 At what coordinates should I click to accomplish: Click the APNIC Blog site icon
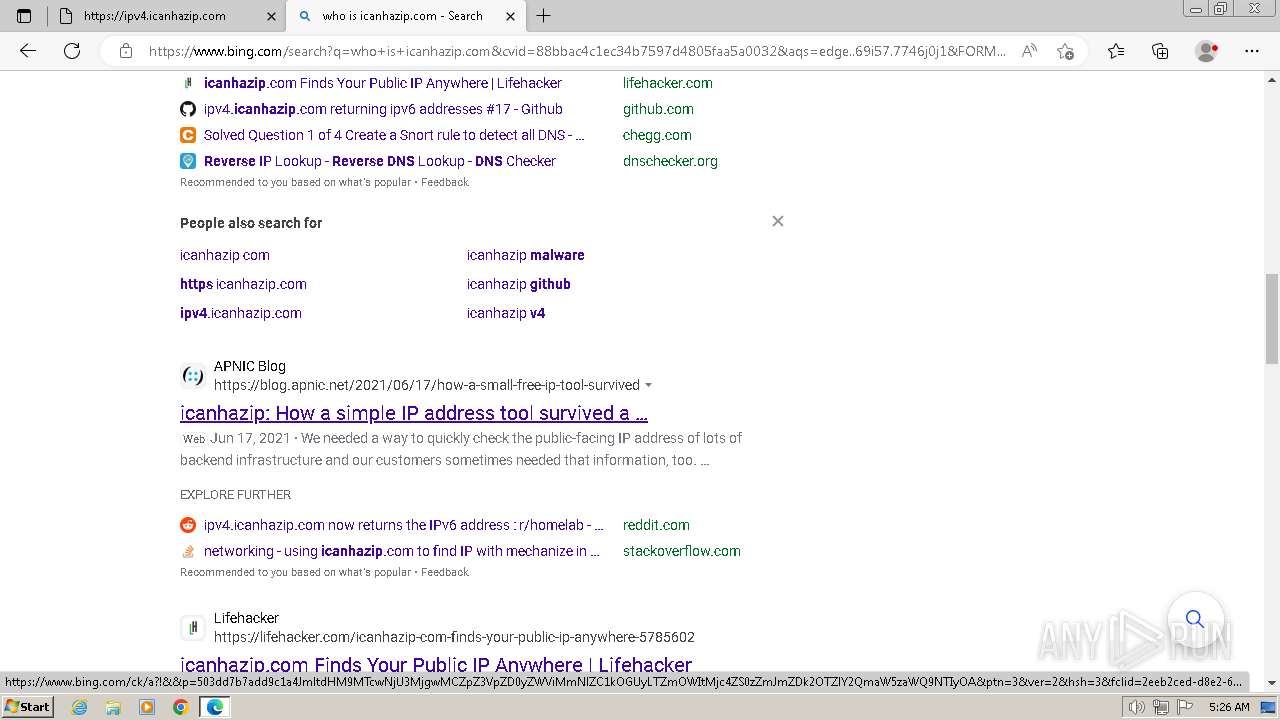tap(192, 376)
